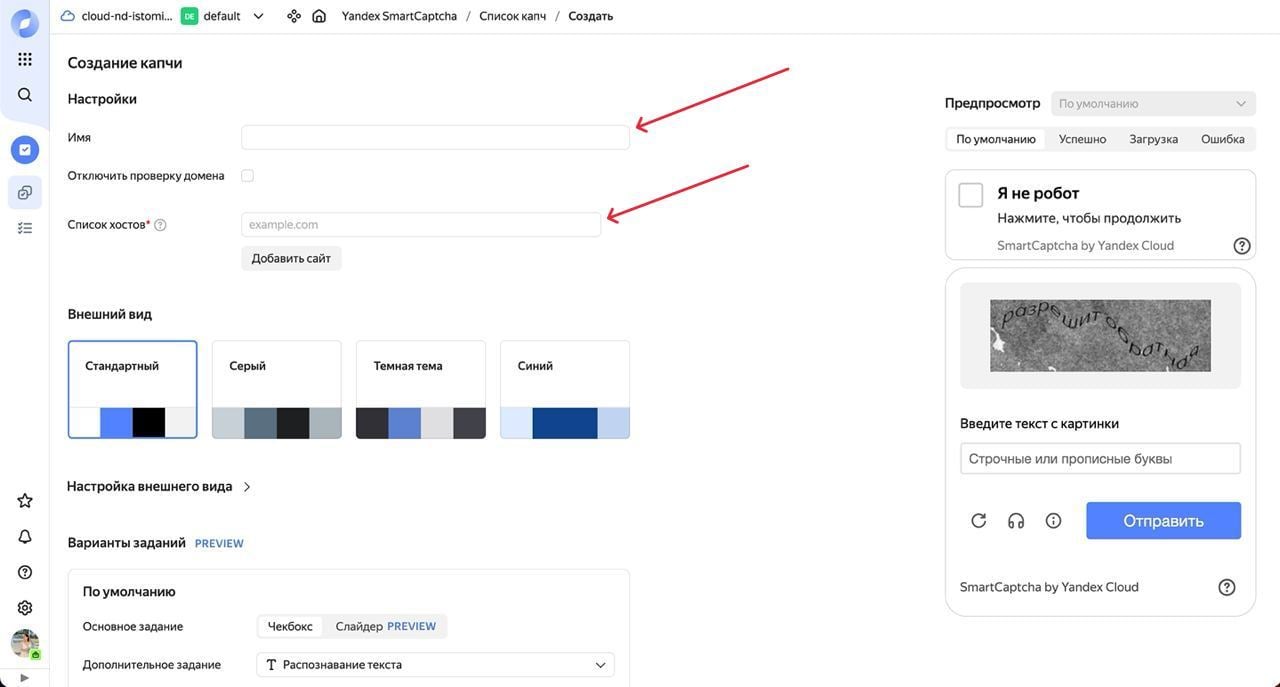Choose the Серый color theme
The width and height of the screenshot is (1280, 687).
(x=277, y=389)
